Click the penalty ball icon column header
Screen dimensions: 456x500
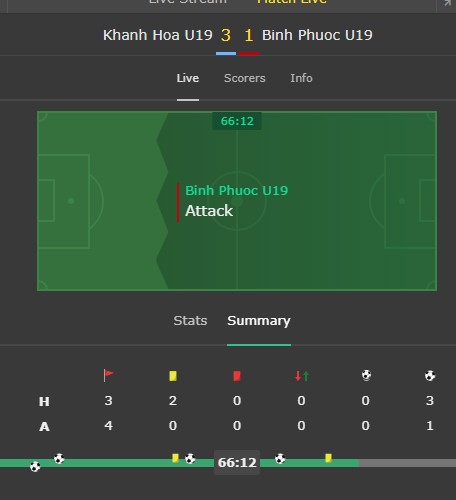(366, 375)
